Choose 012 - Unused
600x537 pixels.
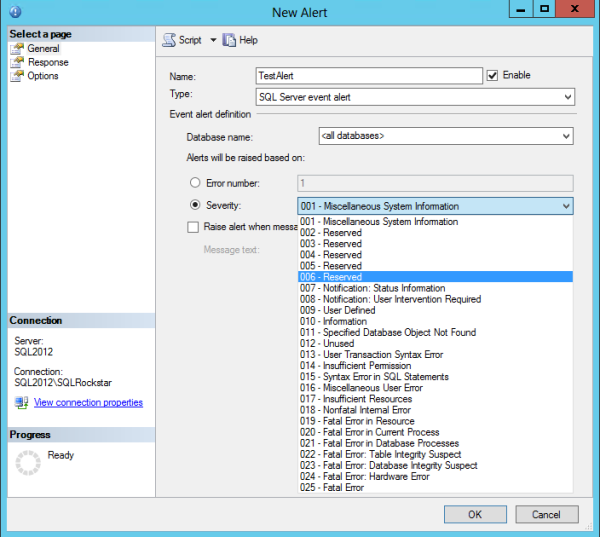[x=435, y=343]
